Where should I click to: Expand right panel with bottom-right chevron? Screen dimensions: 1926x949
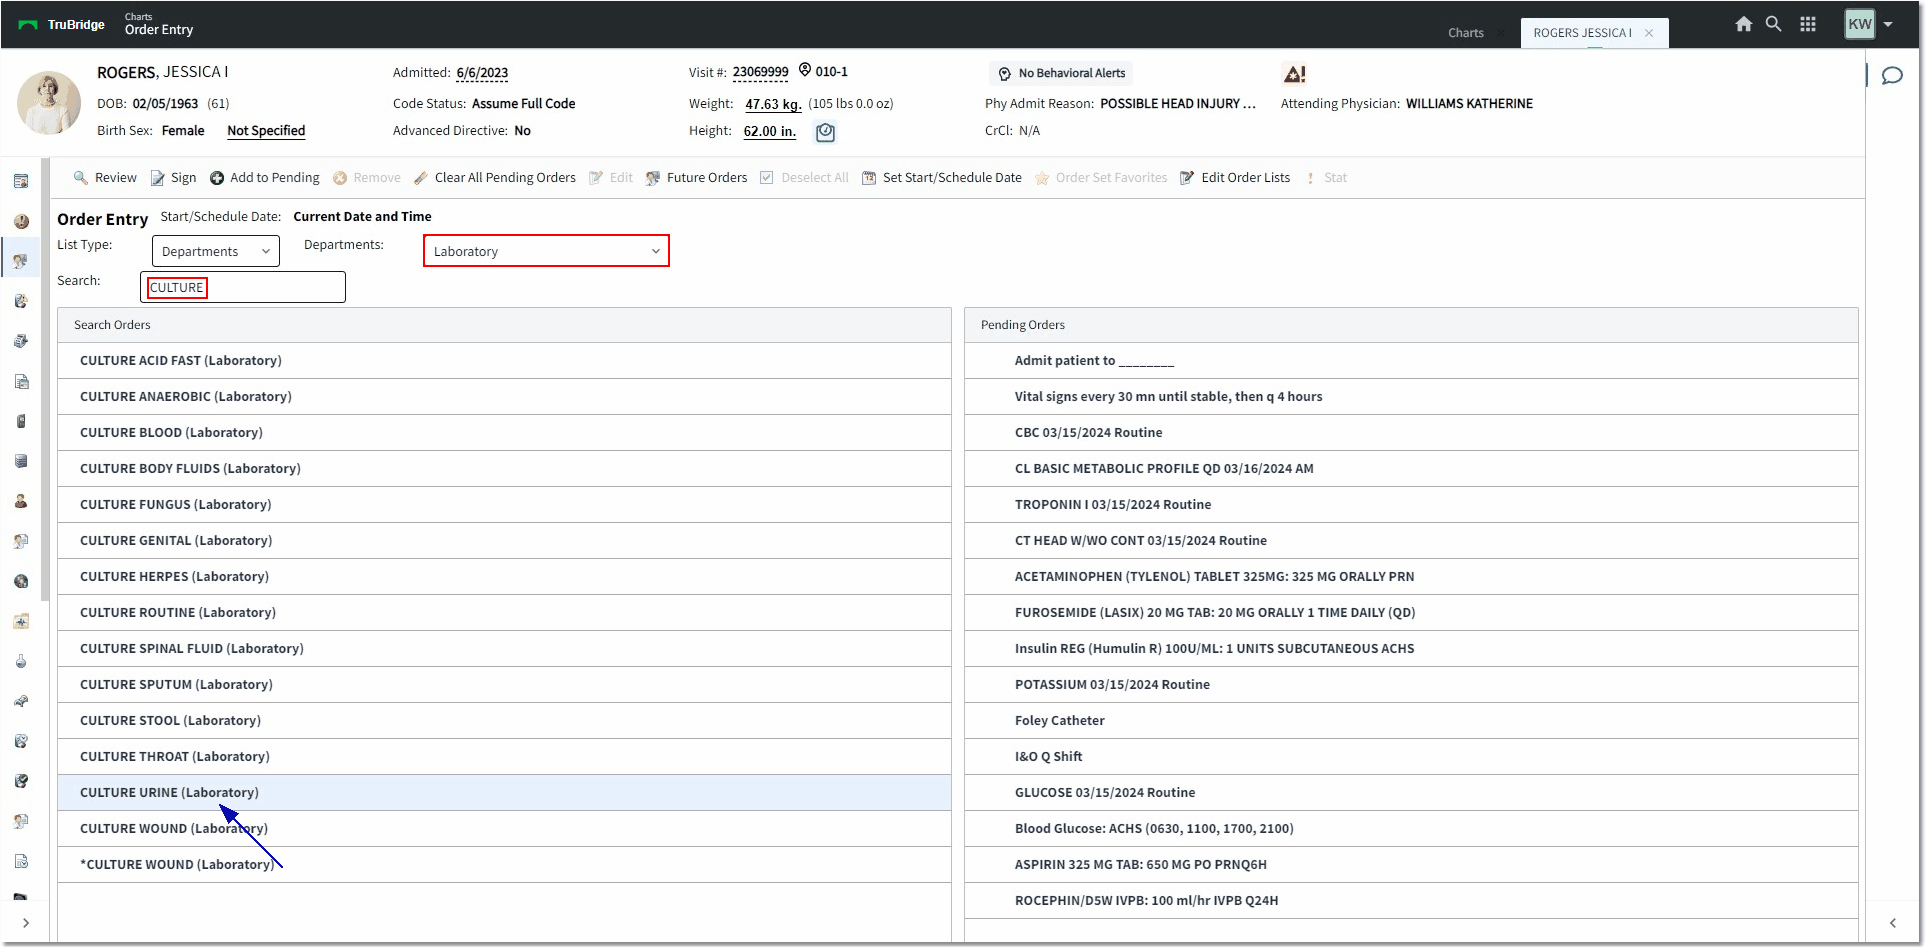(1892, 923)
